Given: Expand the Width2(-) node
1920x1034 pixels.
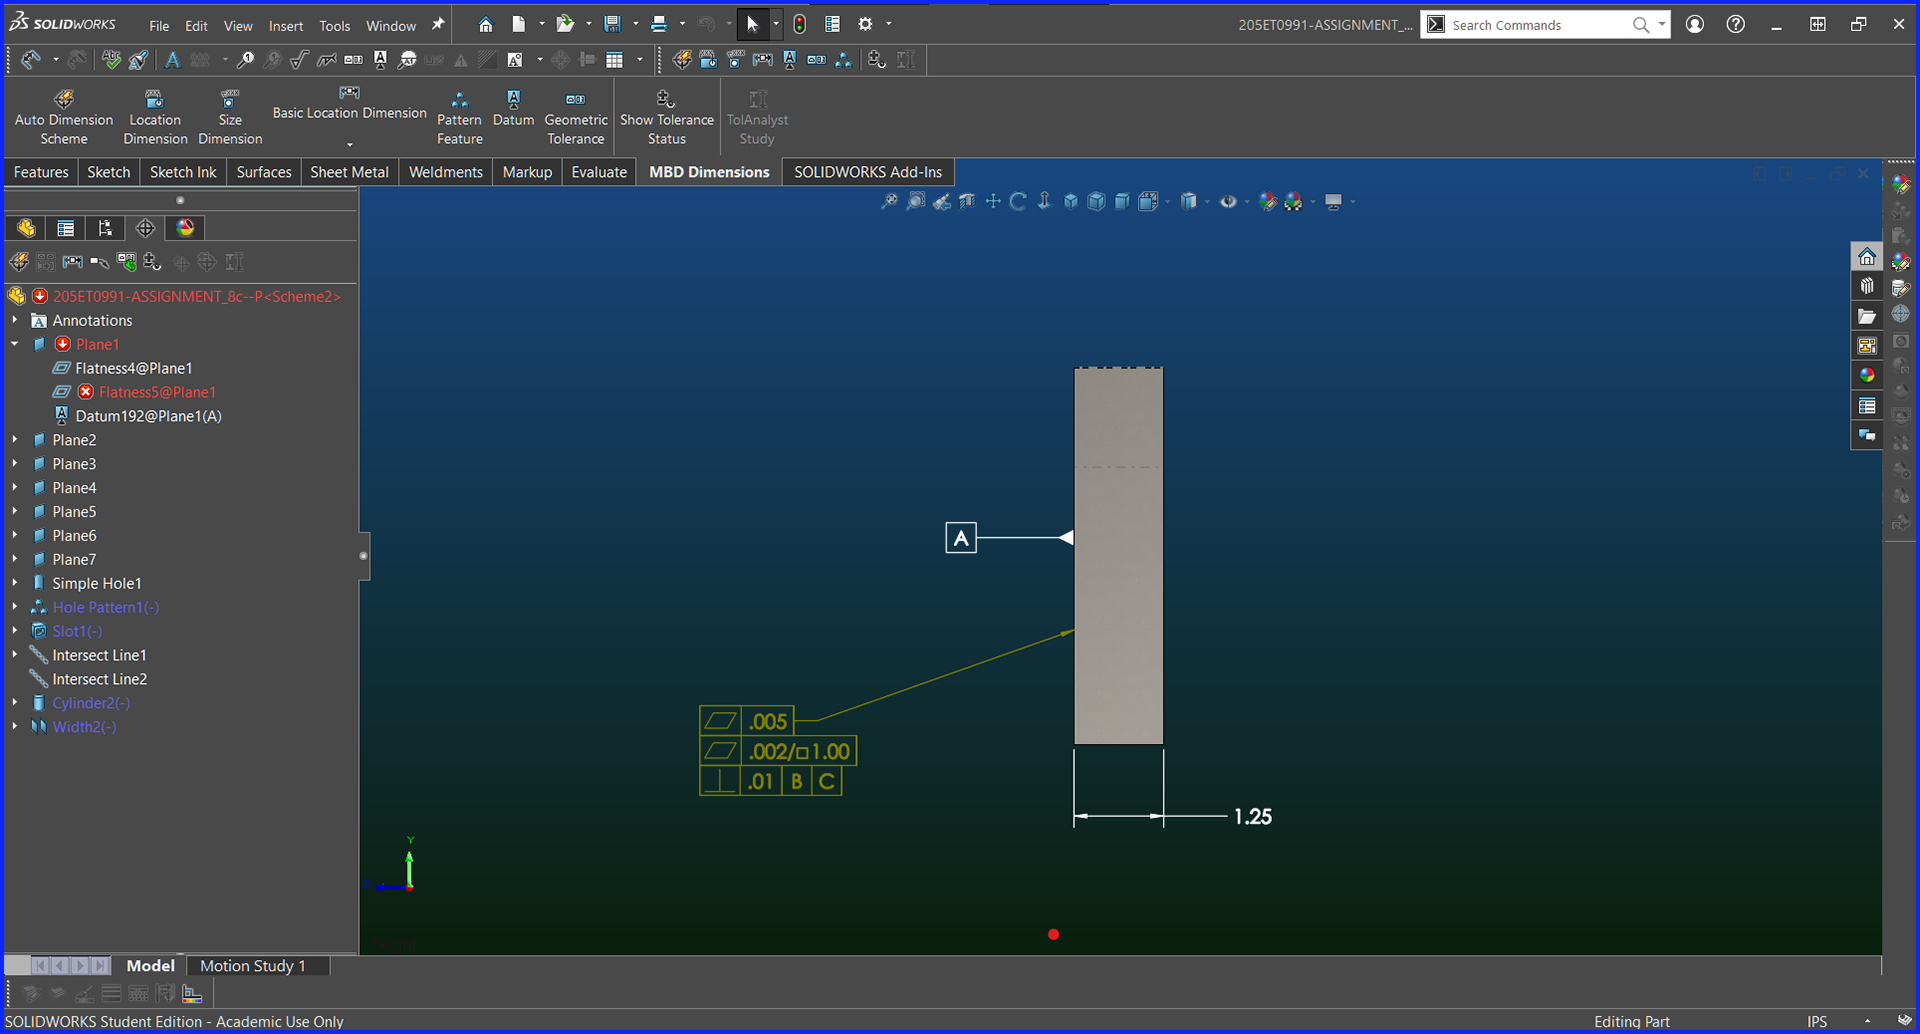Looking at the screenshot, I should (15, 727).
